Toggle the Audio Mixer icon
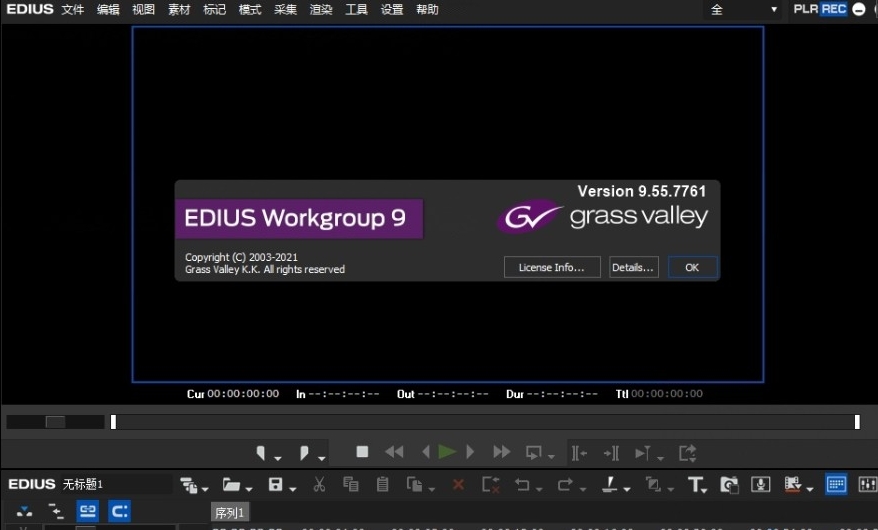 click(x=867, y=485)
